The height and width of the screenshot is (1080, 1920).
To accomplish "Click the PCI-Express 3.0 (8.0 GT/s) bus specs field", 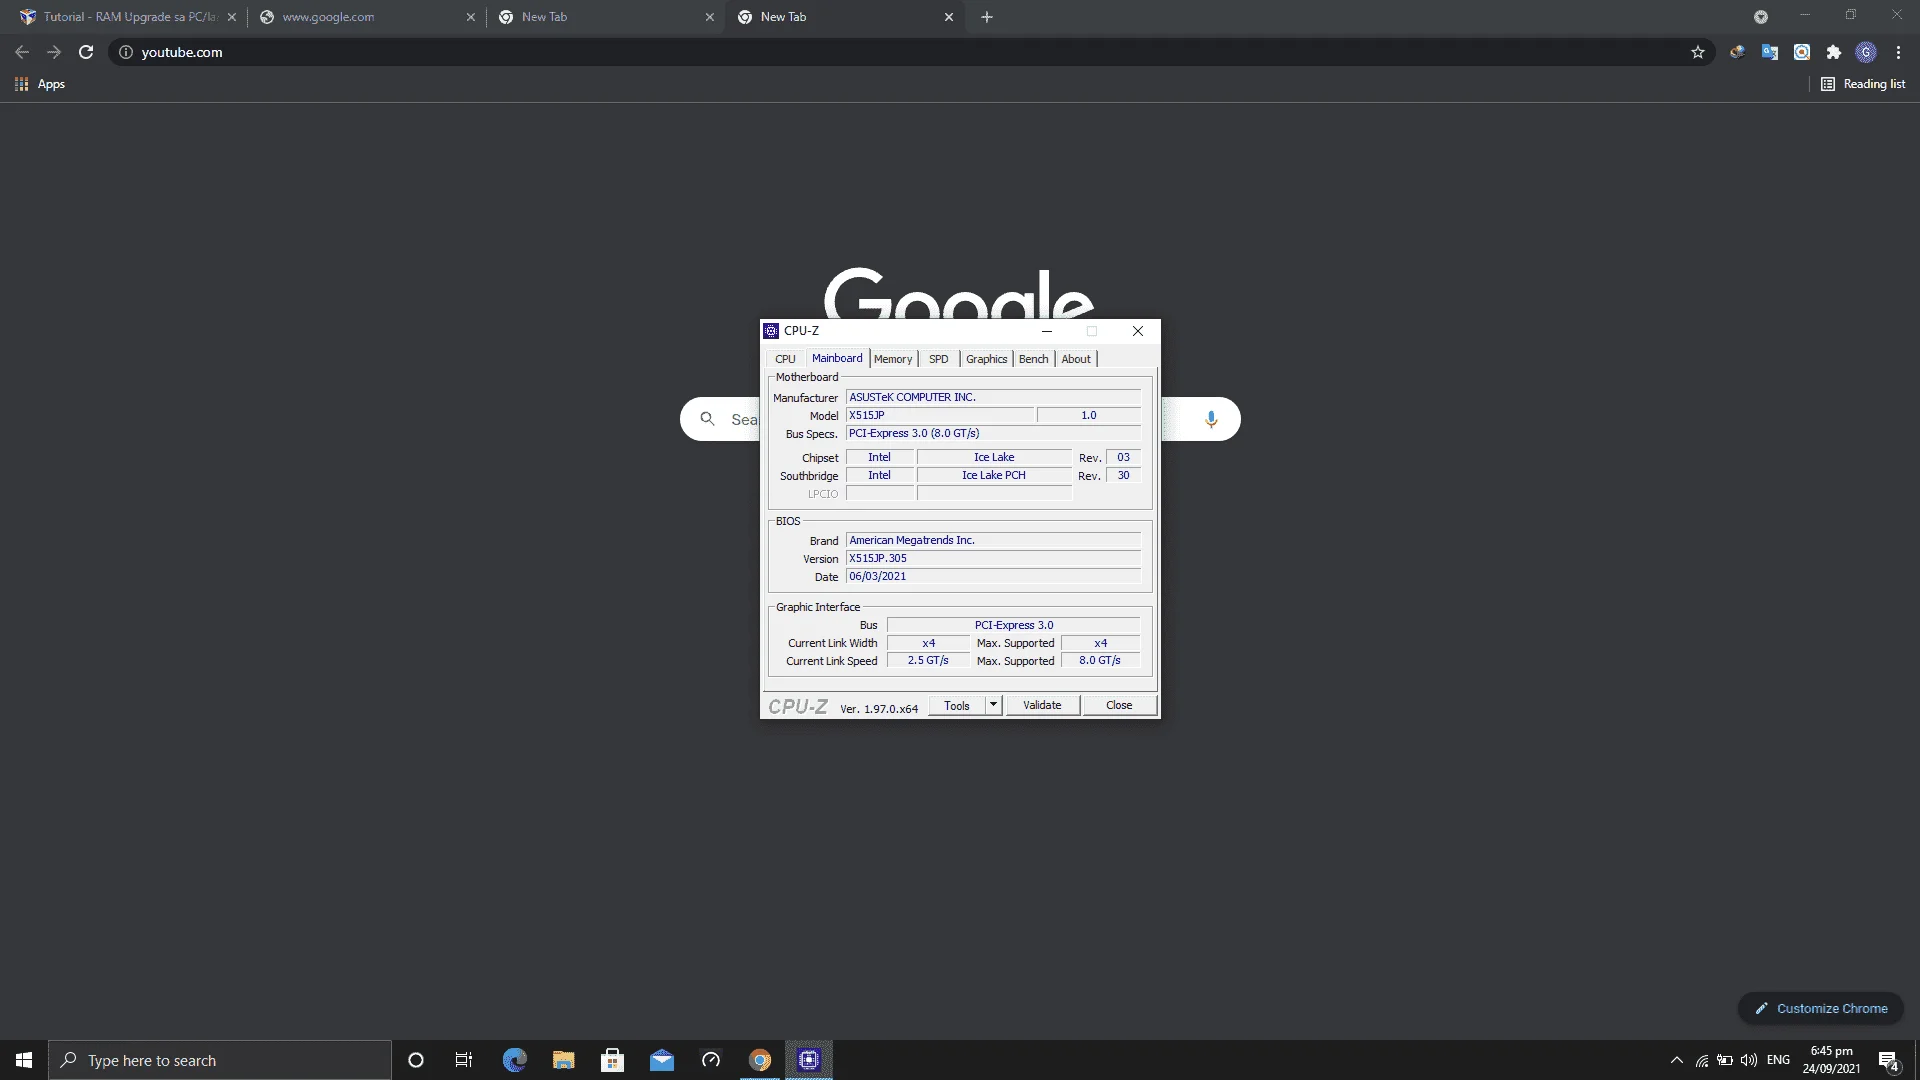I will pos(993,433).
